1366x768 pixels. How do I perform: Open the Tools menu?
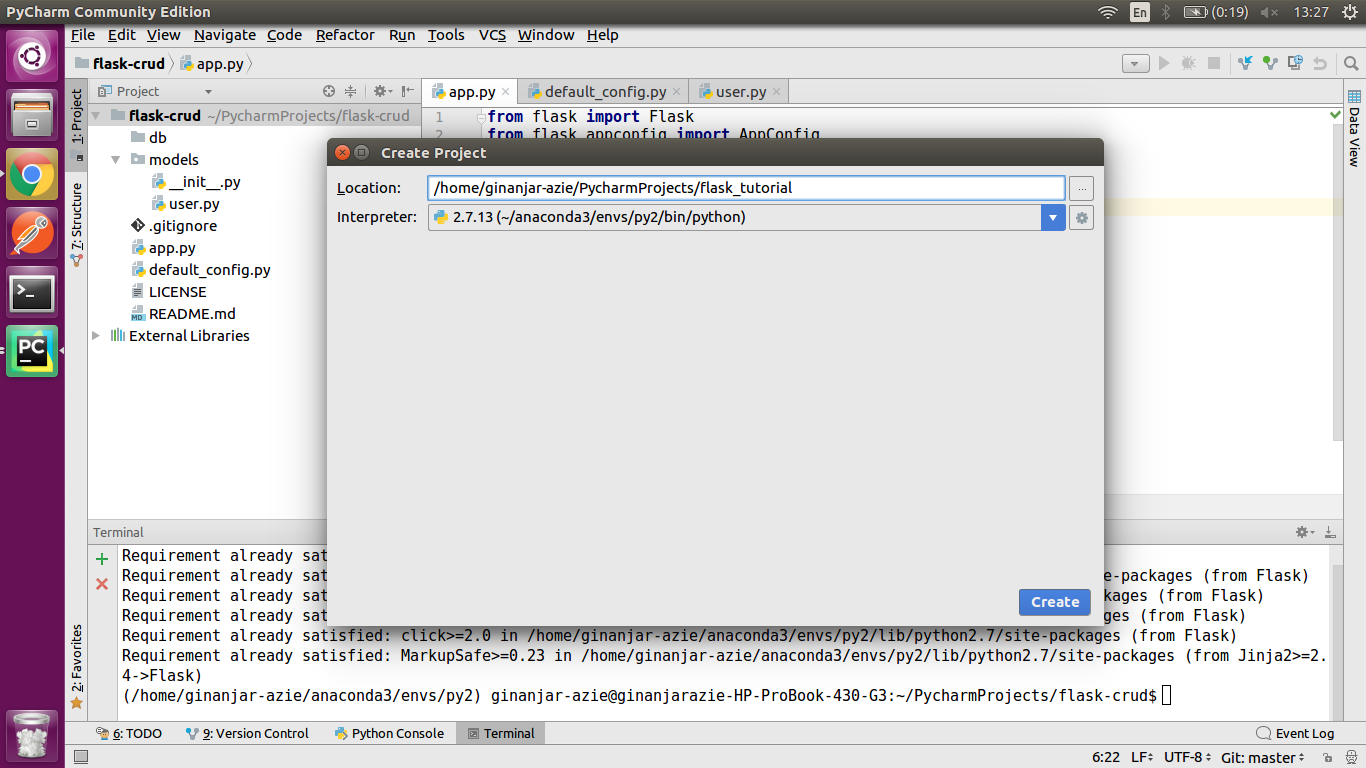point(446,34)
